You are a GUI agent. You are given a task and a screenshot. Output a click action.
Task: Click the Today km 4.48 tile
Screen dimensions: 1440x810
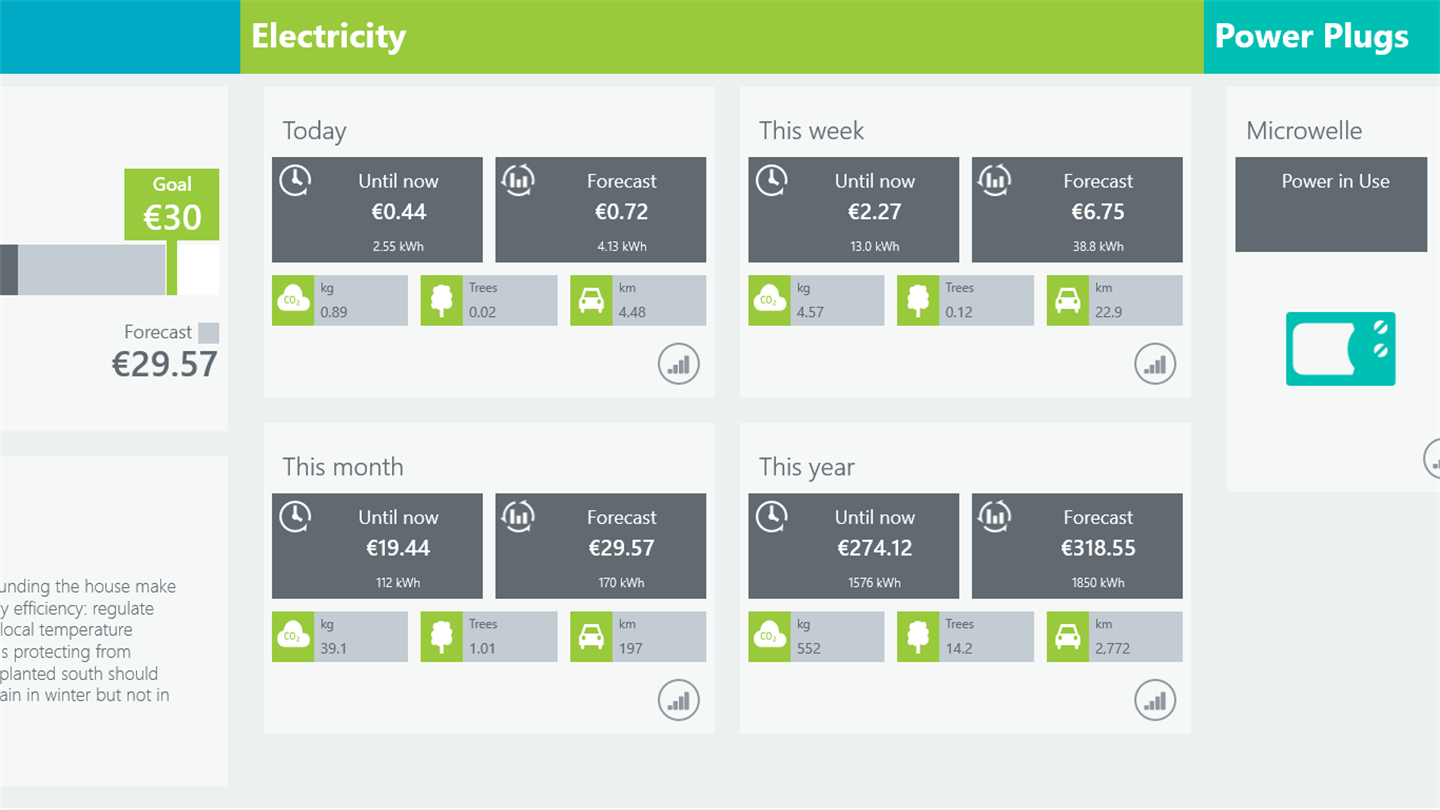[x=638, y=300]
